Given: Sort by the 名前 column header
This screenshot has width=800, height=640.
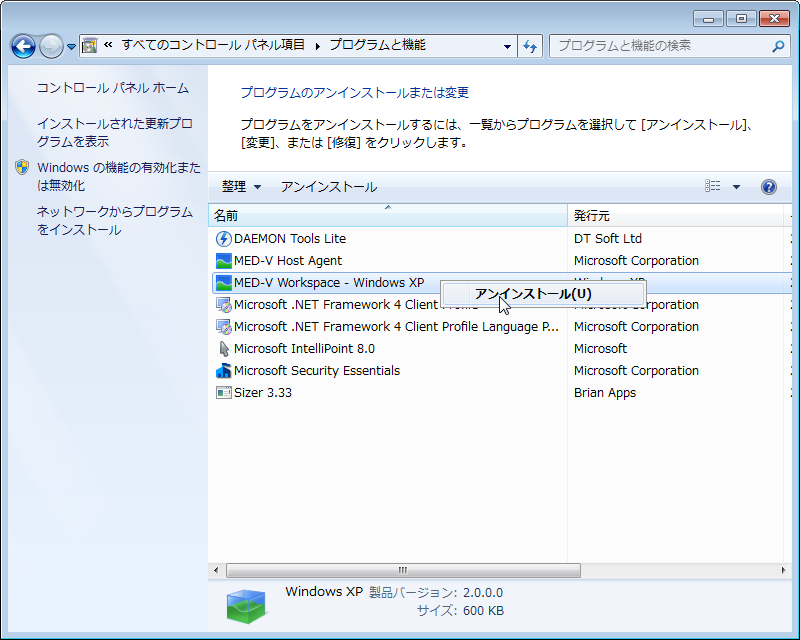Looking at the screenshot, I should coord(388,215).
